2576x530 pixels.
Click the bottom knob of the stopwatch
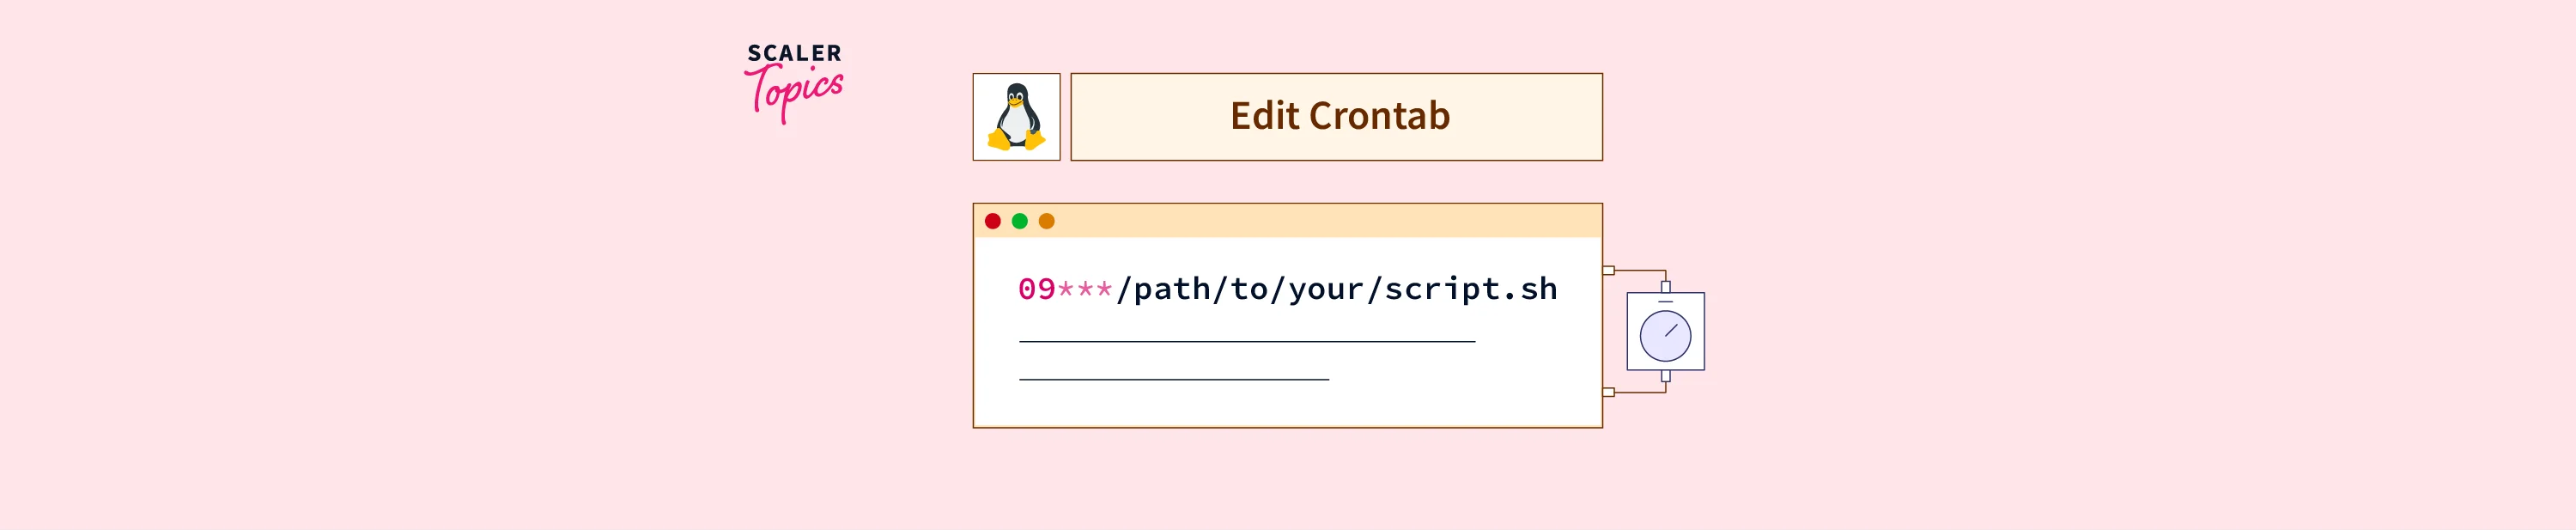[1665, 376]
